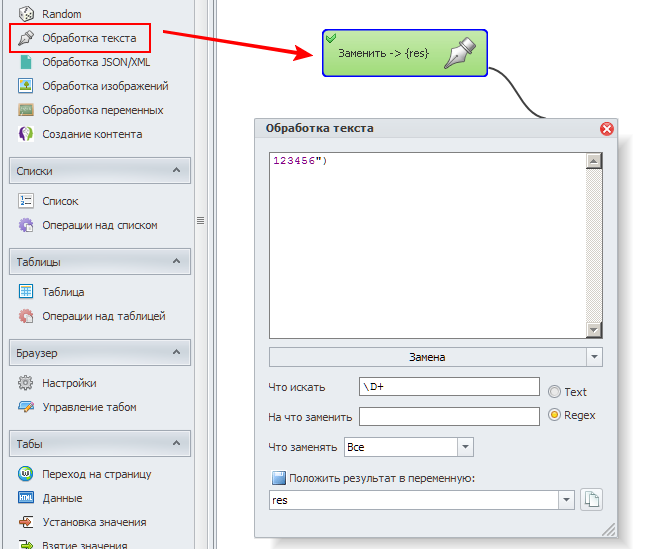Click the Обработка изображений label

click(105, 86)
